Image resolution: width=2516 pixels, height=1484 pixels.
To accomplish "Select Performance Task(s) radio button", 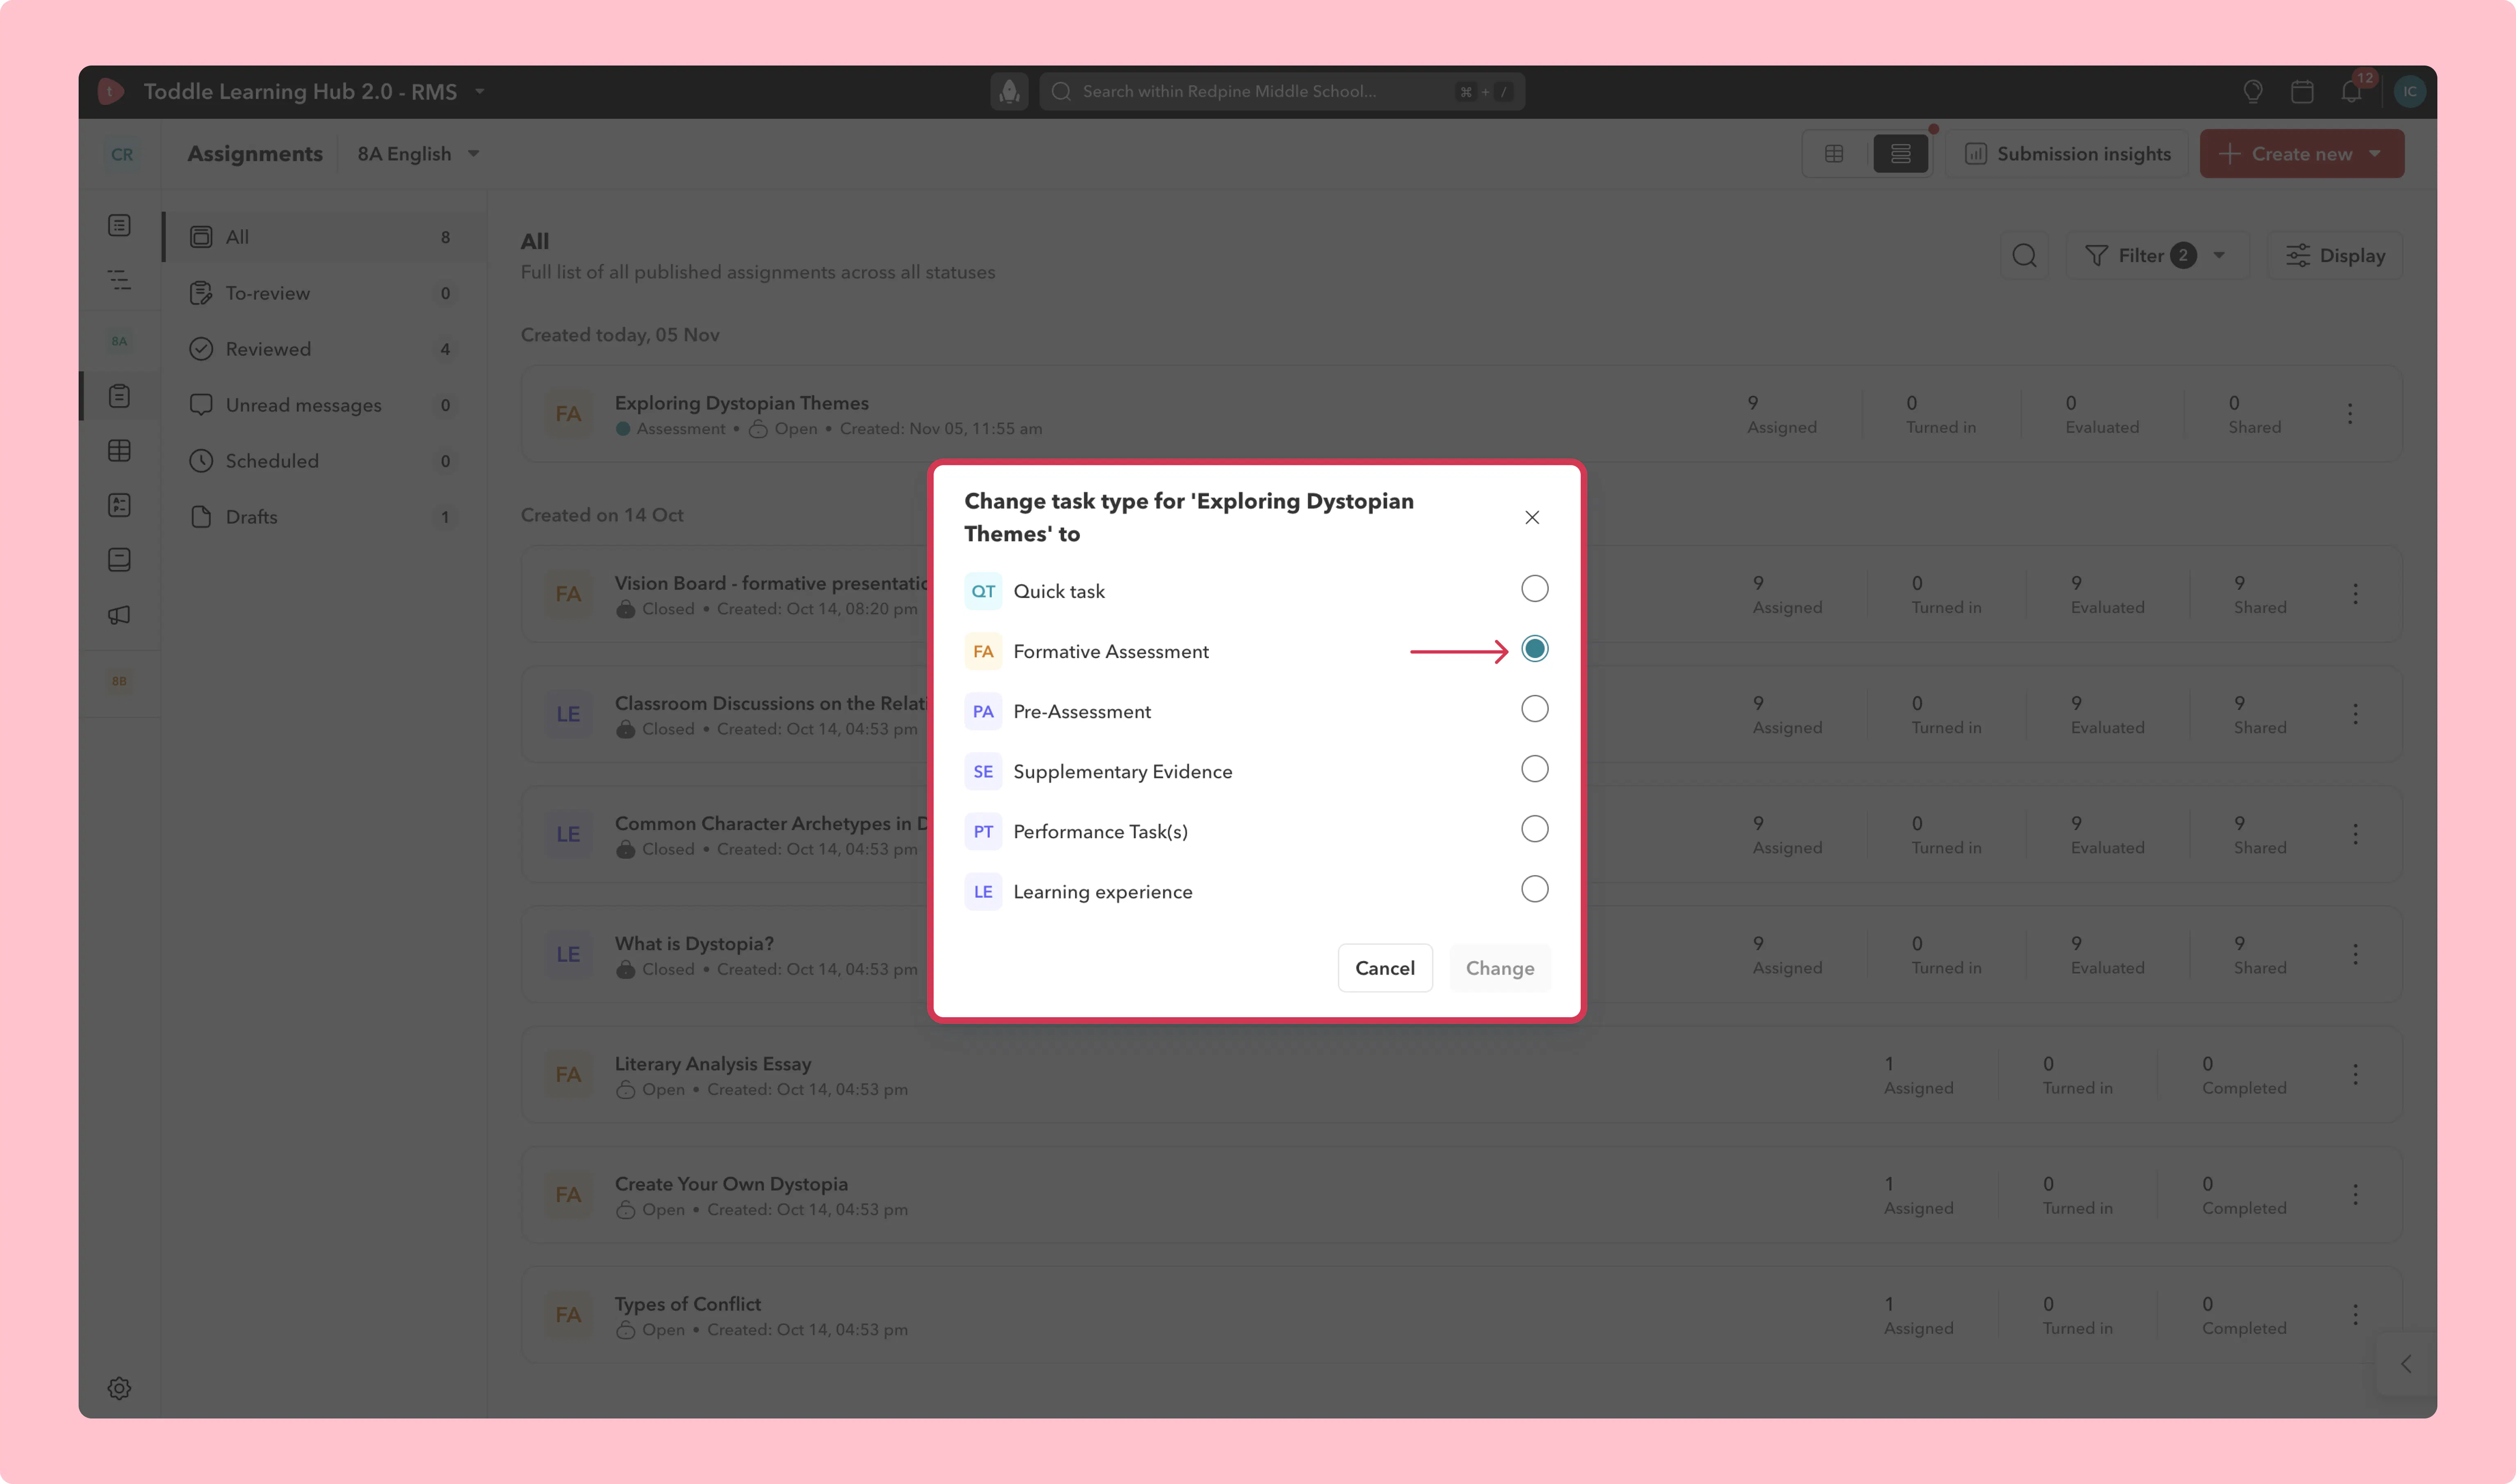I will pos(1534,829).
